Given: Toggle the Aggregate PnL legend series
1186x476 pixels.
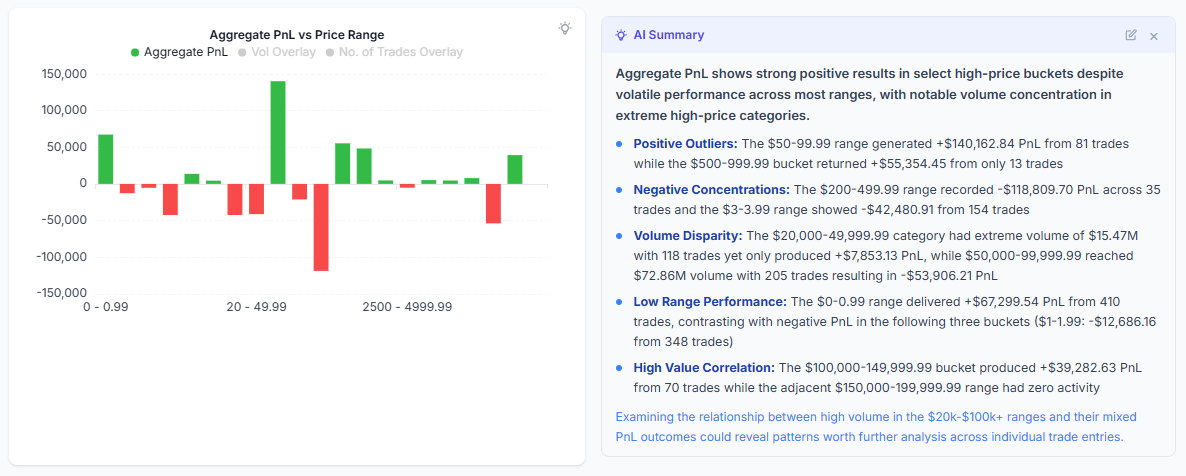Looking at the screenshot, I should pyautogui.click(x=186, y=52).
